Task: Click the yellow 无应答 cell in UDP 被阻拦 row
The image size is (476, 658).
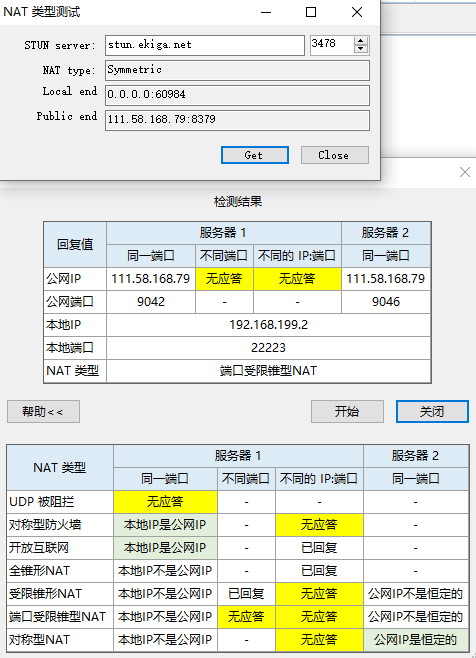Action: click(165, 502)
